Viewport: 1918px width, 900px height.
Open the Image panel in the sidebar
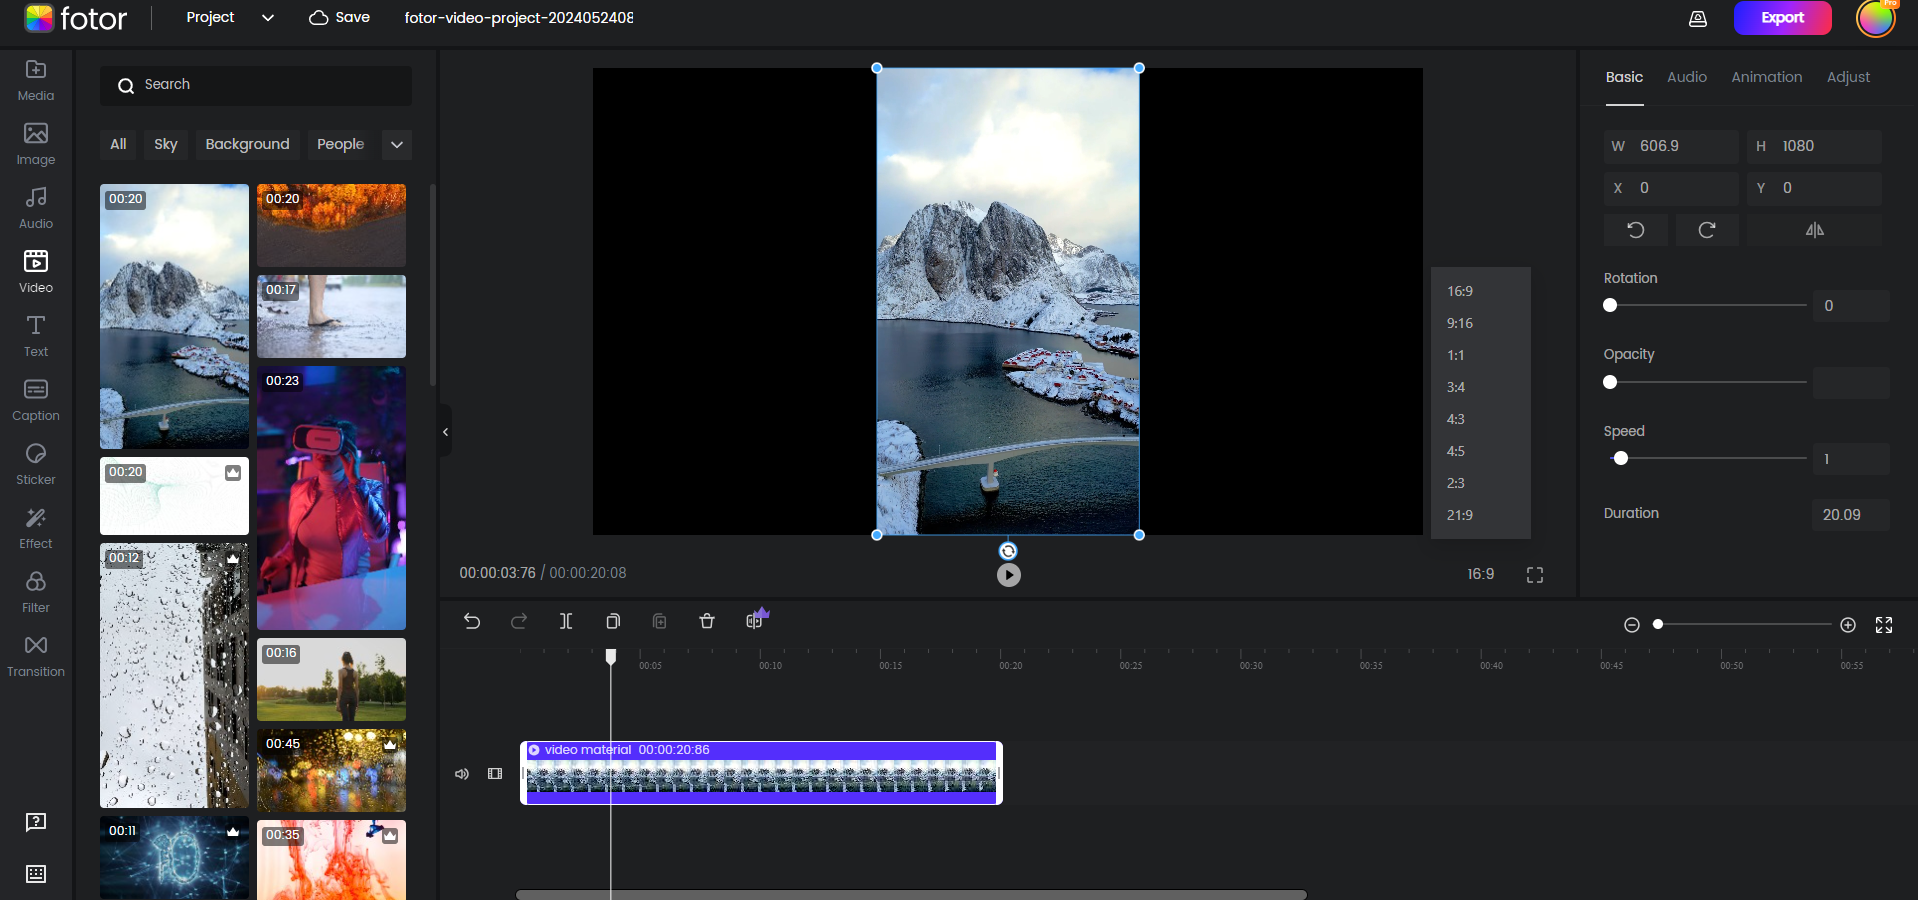tap(36, 144)
